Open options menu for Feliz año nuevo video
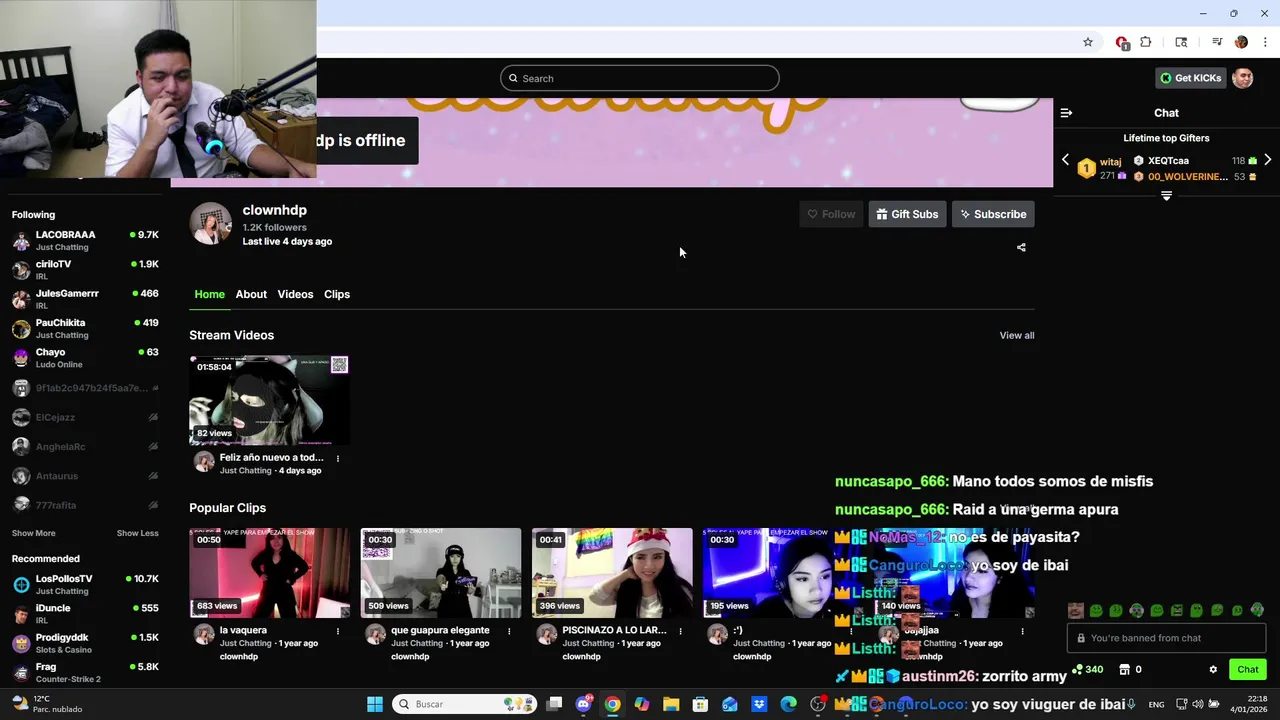Screen dimensions: 1280x720 338,459
